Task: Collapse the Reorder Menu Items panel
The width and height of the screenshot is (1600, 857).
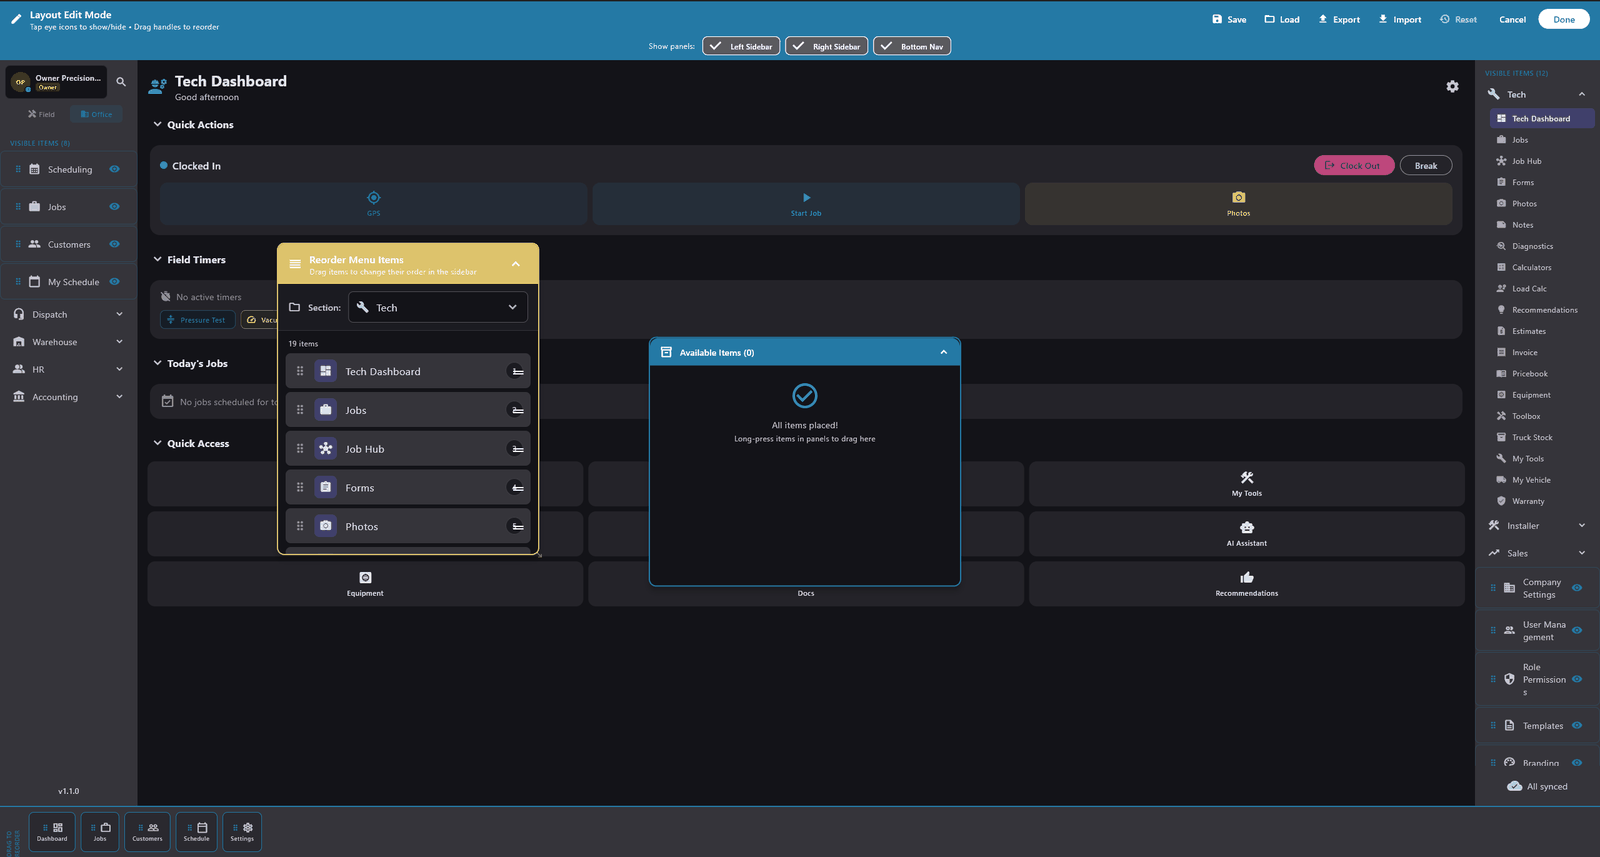Action: coord(516,264)
